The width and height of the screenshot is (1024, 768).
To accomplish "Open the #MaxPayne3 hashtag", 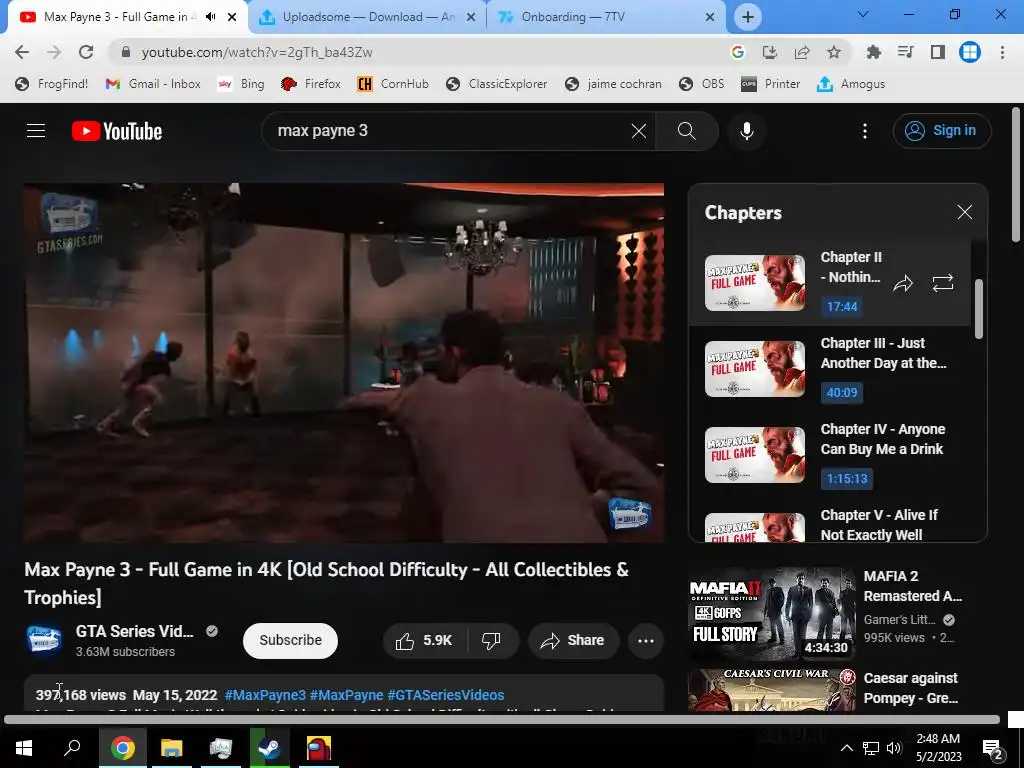I will tap(265, 695).
